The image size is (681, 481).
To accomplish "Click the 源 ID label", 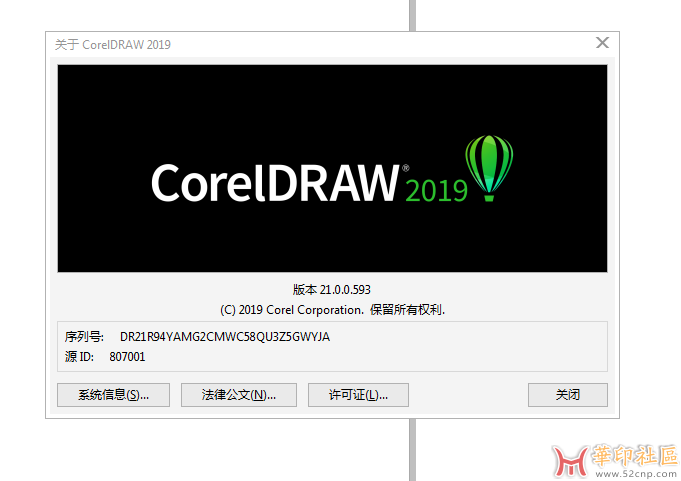I will pyautogui.click(x=80, y=356).
